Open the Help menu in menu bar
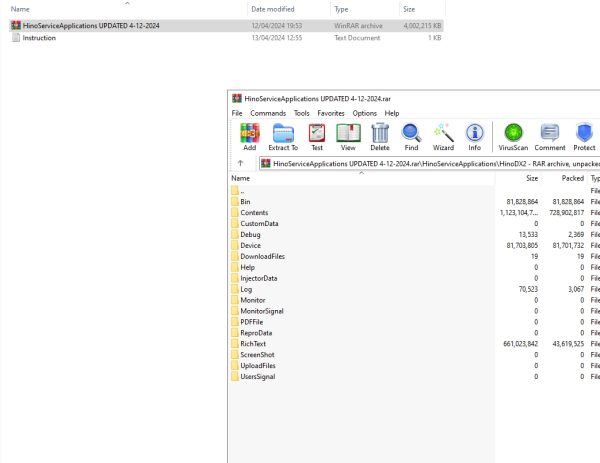 coord(392,113)
